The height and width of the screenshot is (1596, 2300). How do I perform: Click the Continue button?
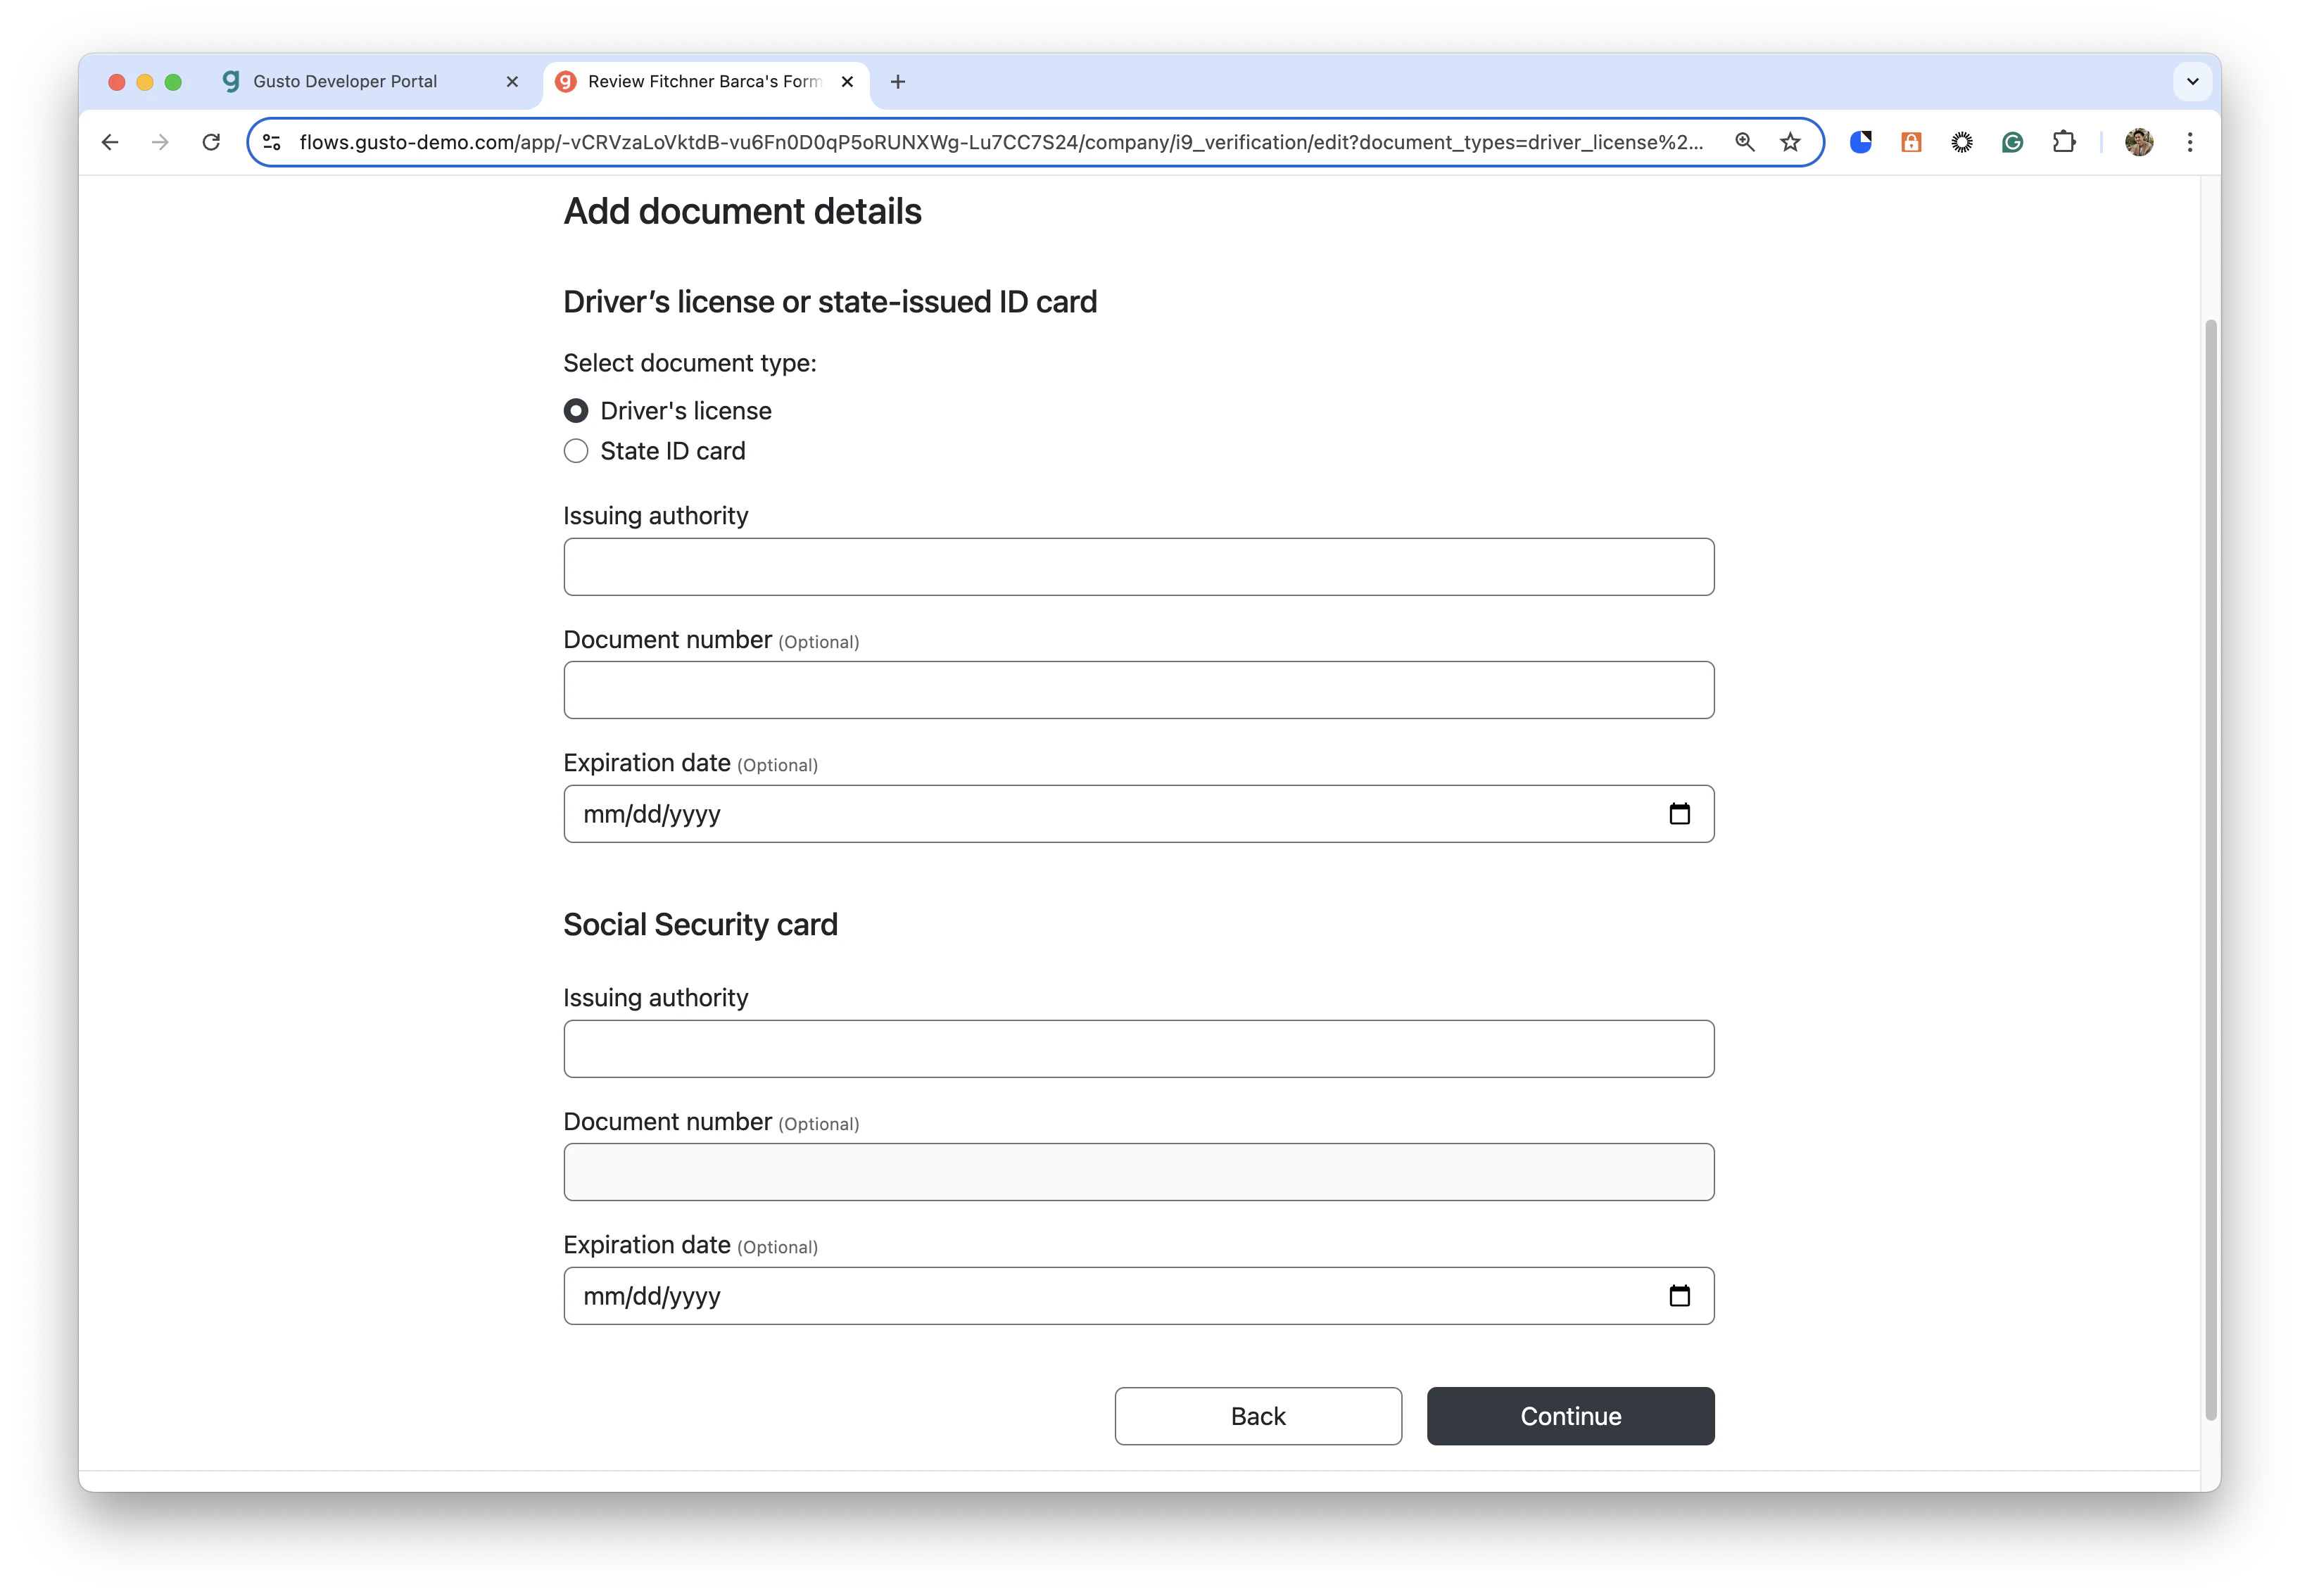pos(1570,1416)
